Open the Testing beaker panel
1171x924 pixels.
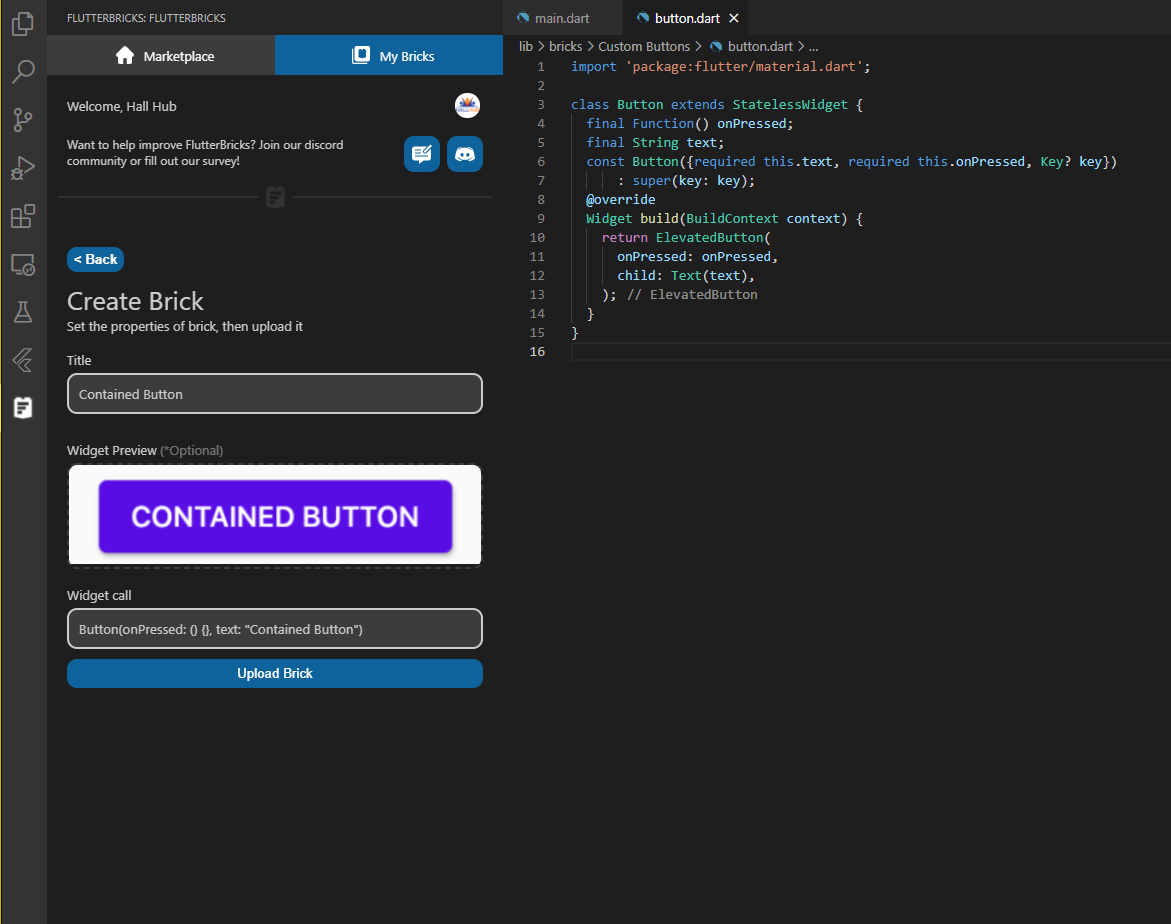pos(22,312)
